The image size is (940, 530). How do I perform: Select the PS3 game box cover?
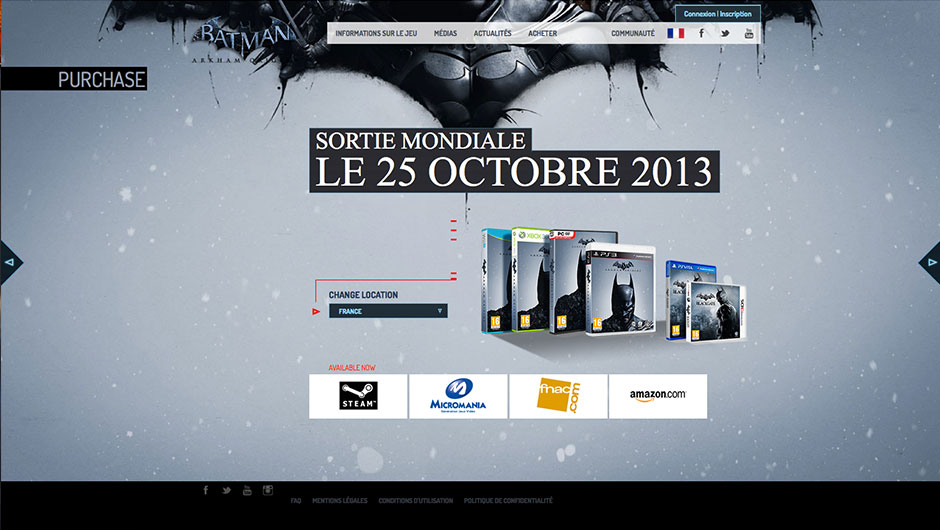620,290
